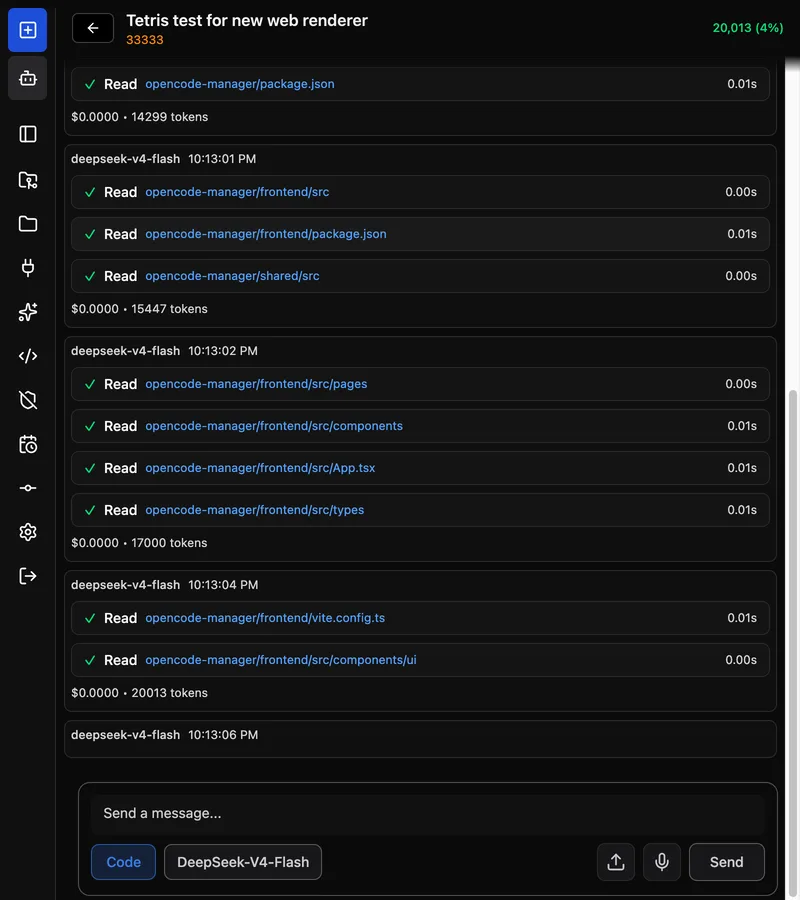Image resolution: width=800 pixels, height=900 pixels.
Task: Open the robot agent icon in sidebar
Action: click(28, 78)
